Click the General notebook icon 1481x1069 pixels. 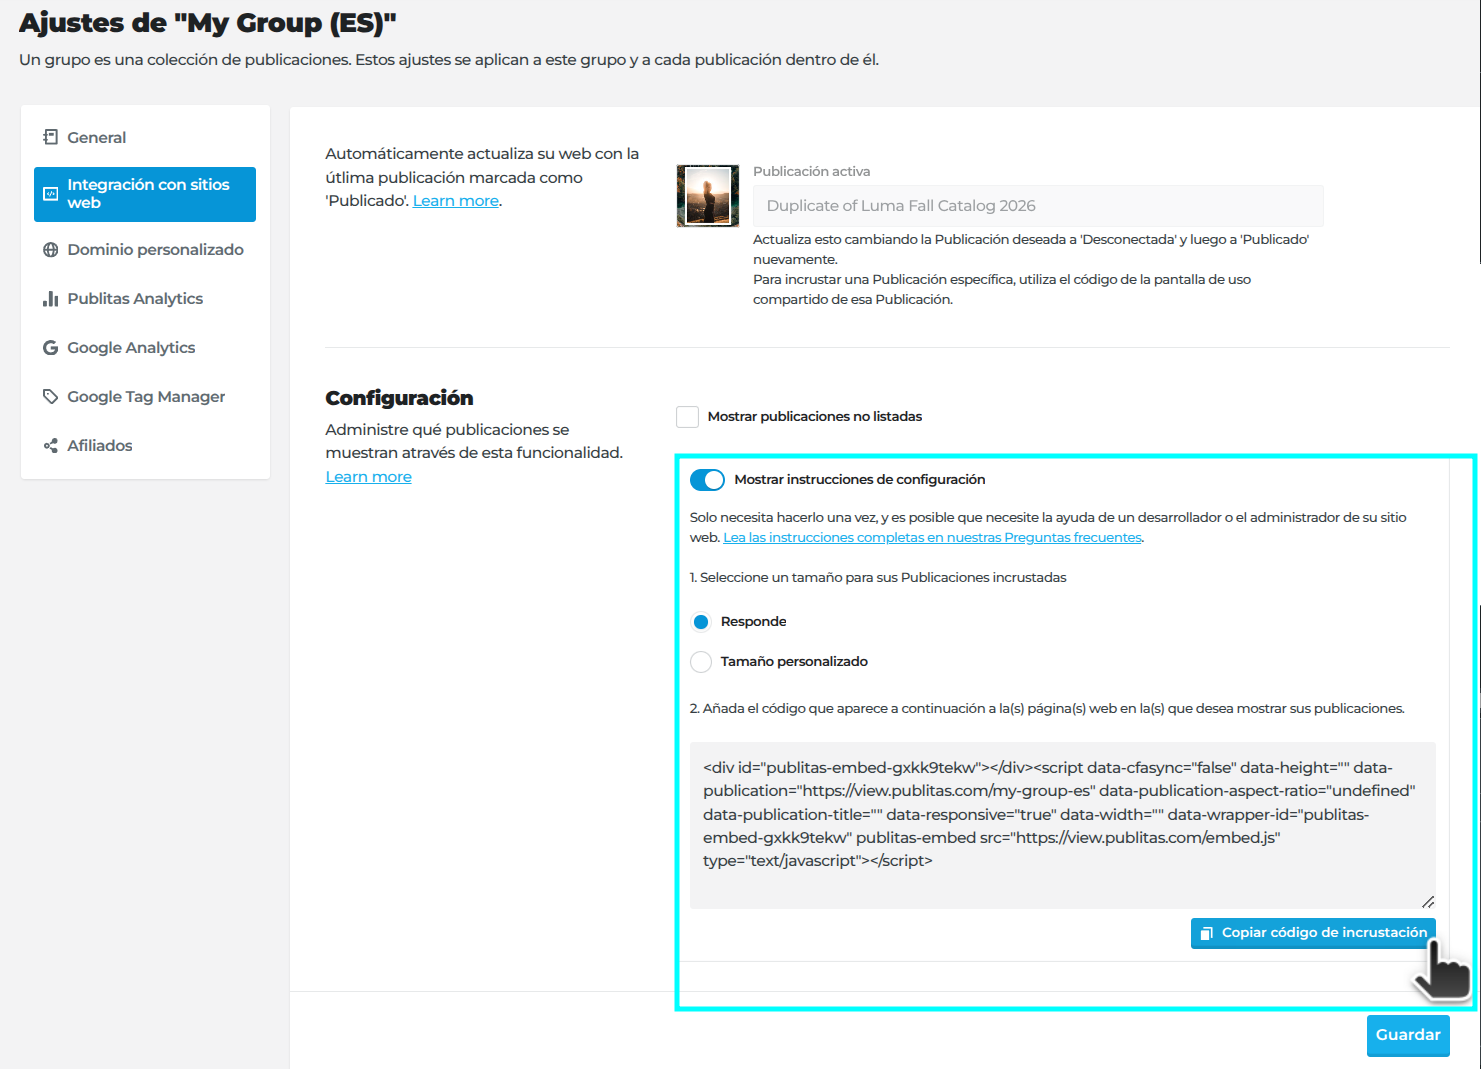click(50, 137)
